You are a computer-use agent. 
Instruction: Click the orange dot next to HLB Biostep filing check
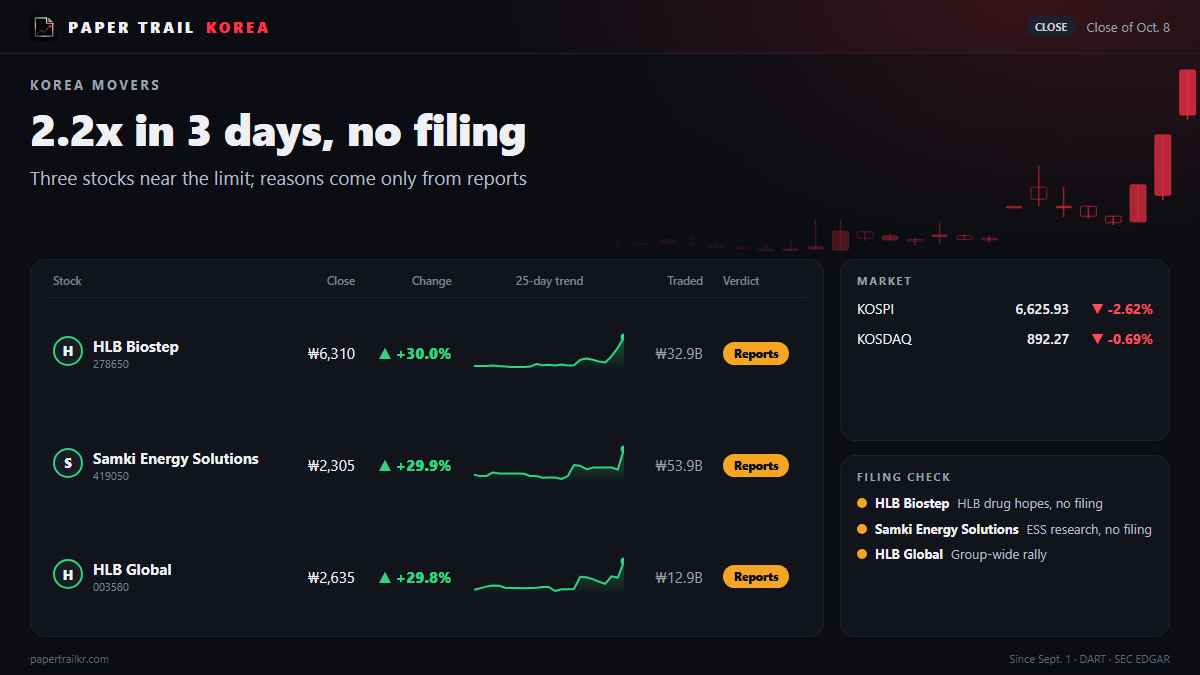click(862, 503)
